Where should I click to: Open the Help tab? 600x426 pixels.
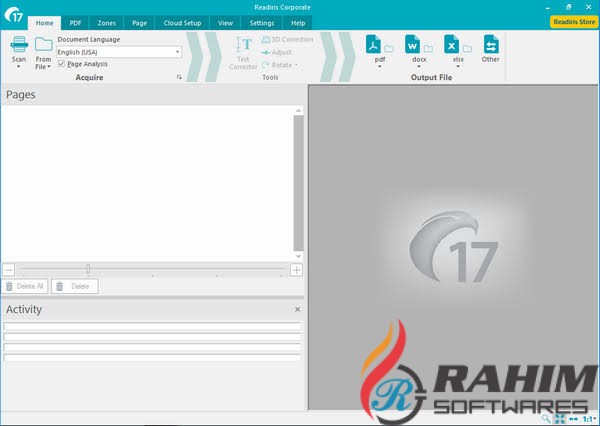[298, 23]
